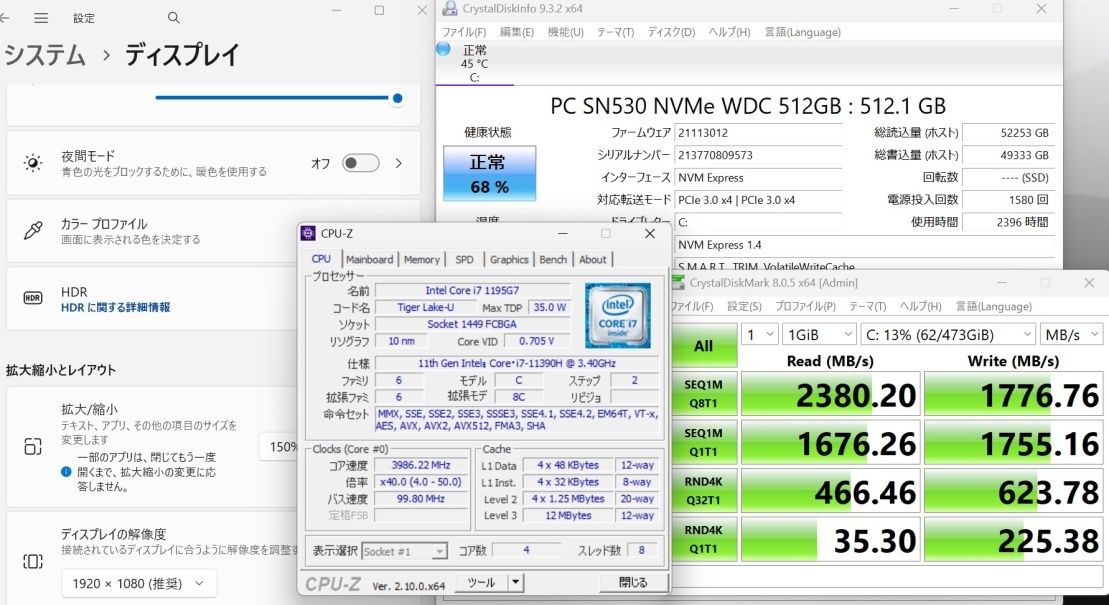Image resolution: width=1109 pixels, height=605 pixels.
Task: Switch to the SPD tab in CPU-Z
Action: 465,260
